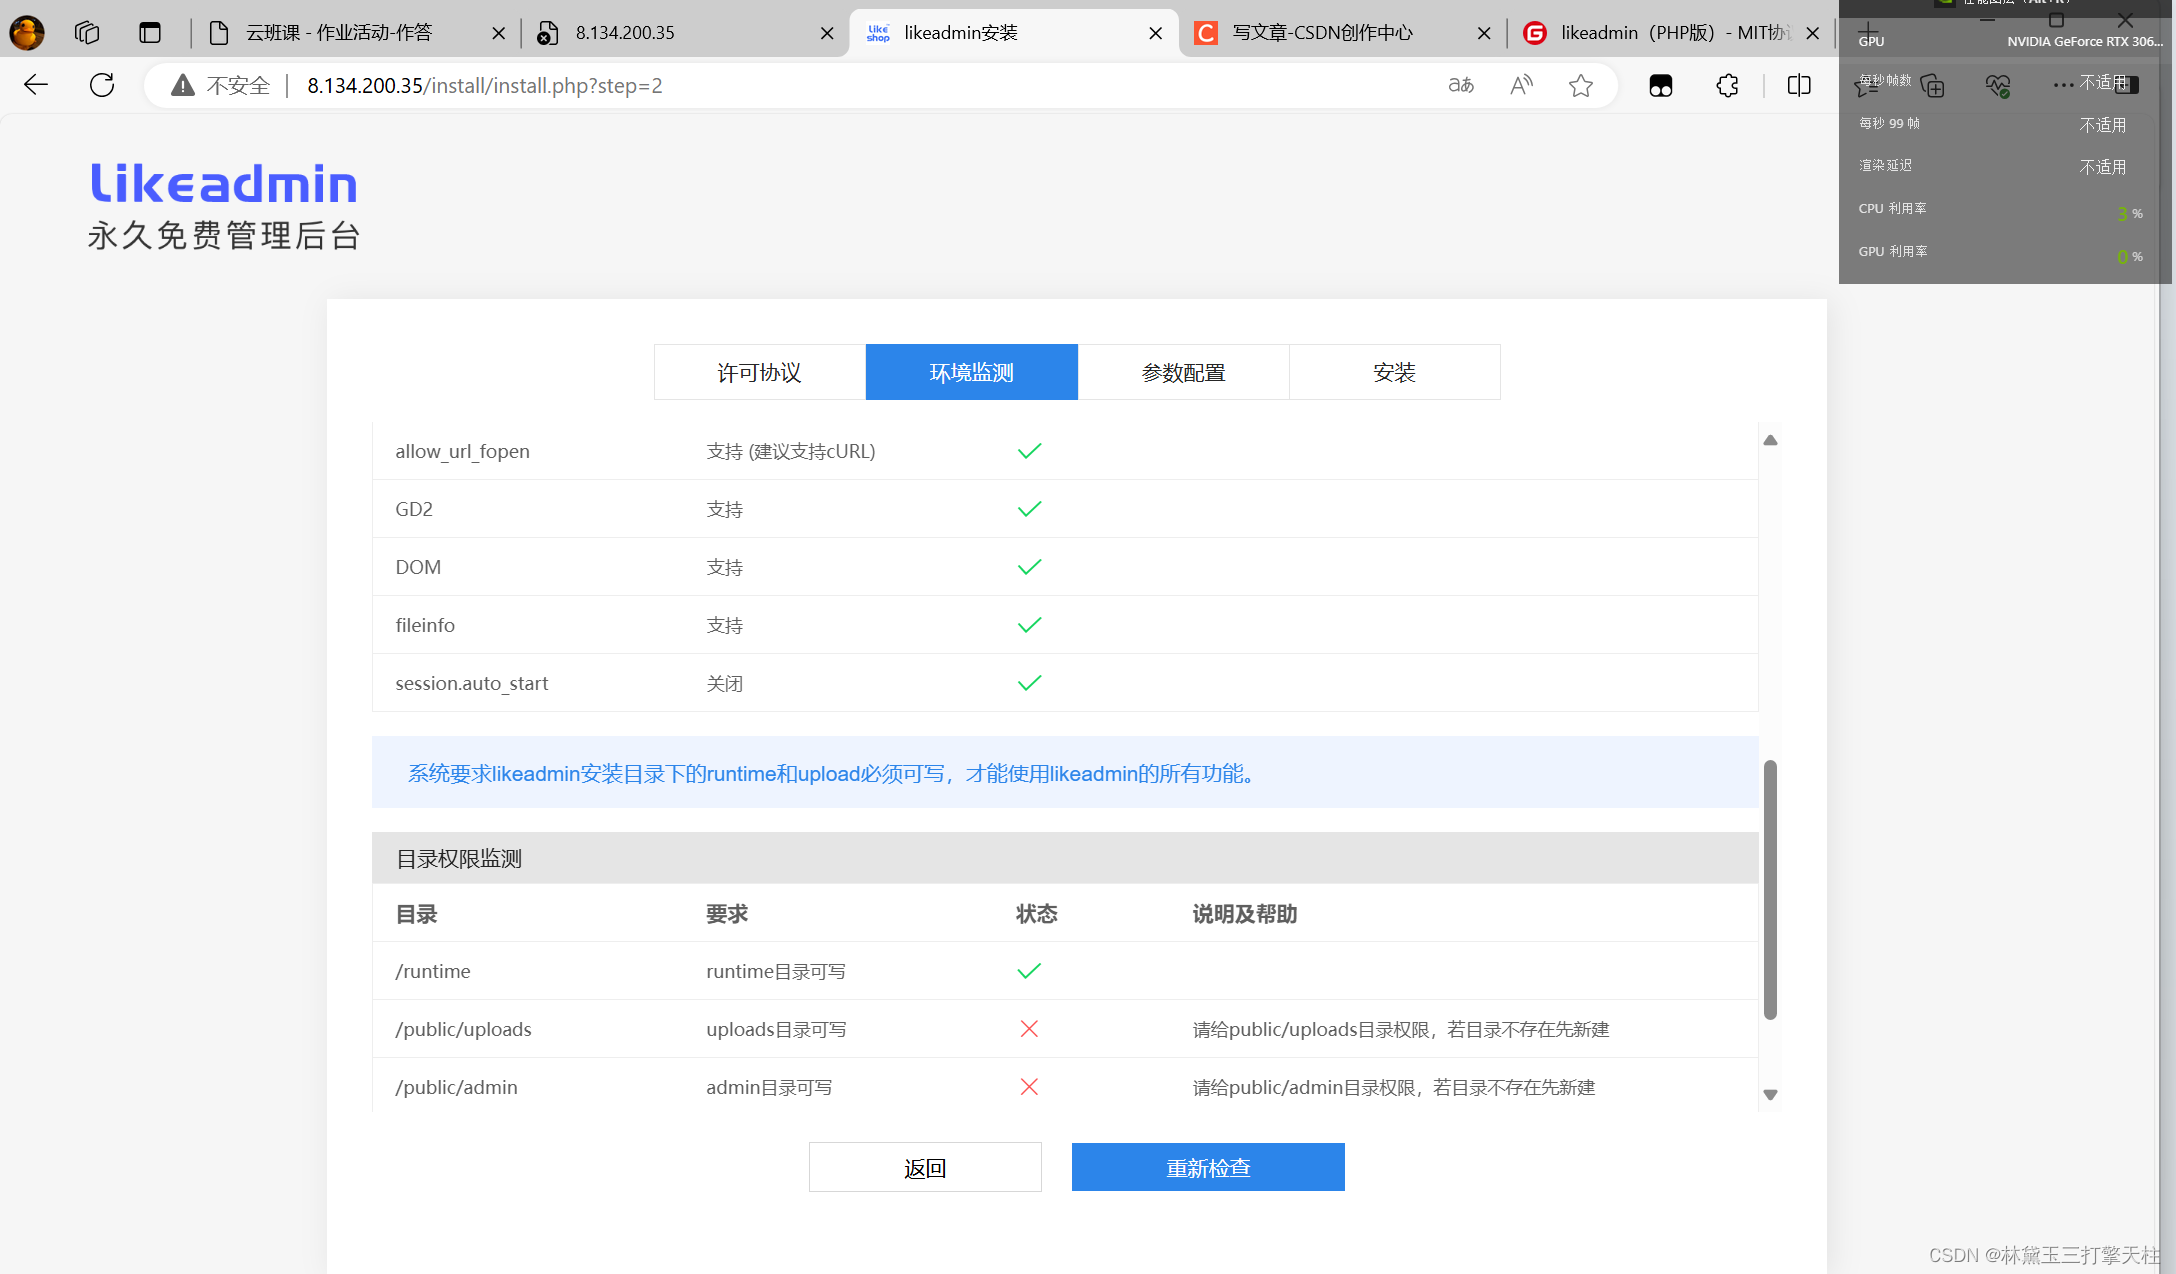Start read aloud from the toolbar icon

[1520, 86]
